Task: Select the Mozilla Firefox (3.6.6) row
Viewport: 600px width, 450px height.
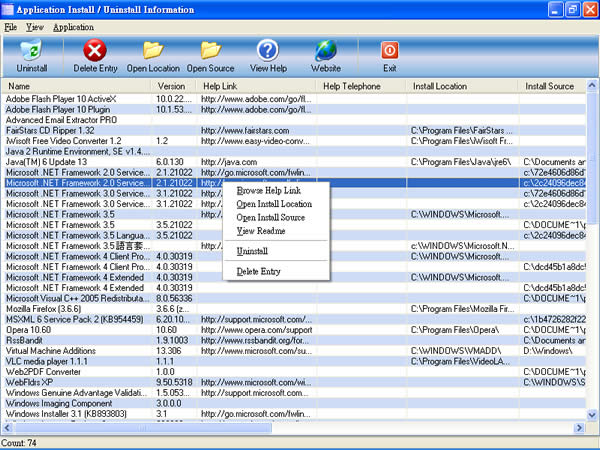Action: [295, 309]
